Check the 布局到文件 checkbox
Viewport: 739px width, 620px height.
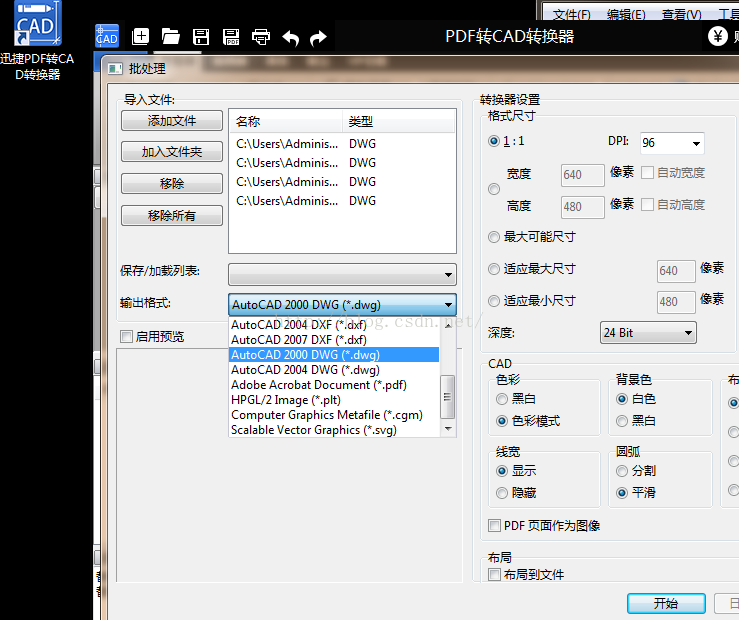click(x=494, y=574)
